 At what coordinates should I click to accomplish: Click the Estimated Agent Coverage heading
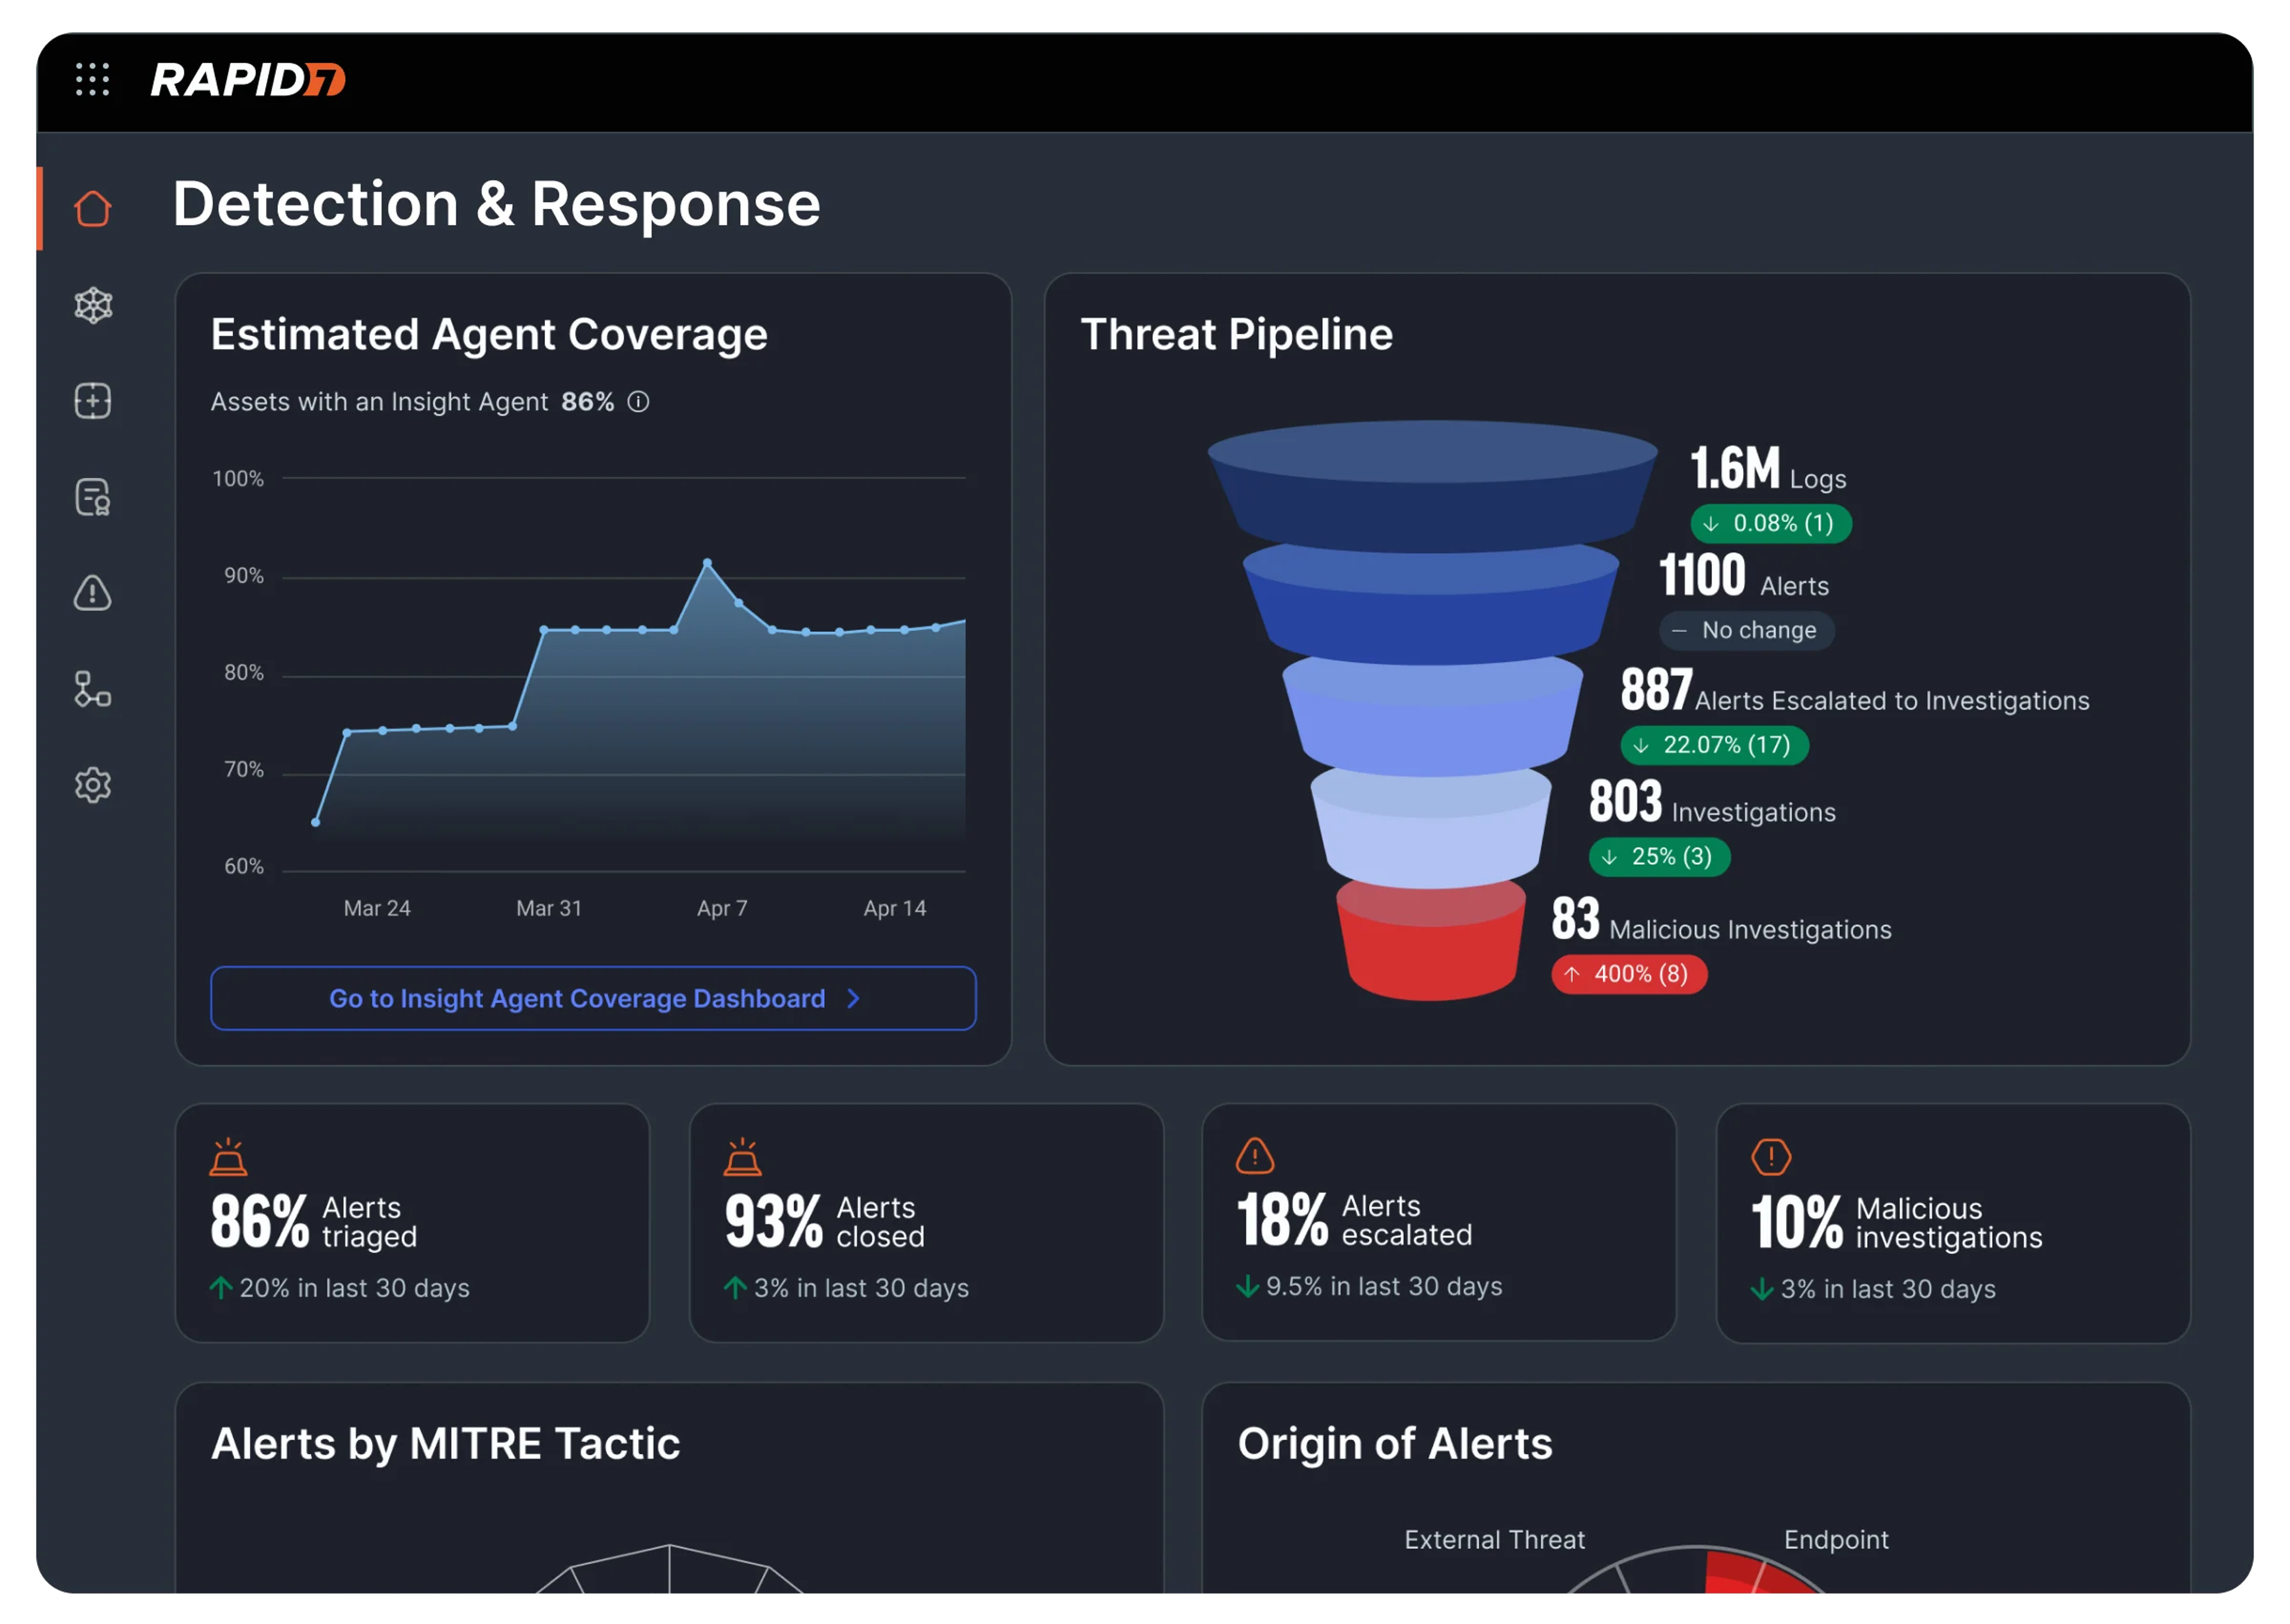(x=489, y=334)
